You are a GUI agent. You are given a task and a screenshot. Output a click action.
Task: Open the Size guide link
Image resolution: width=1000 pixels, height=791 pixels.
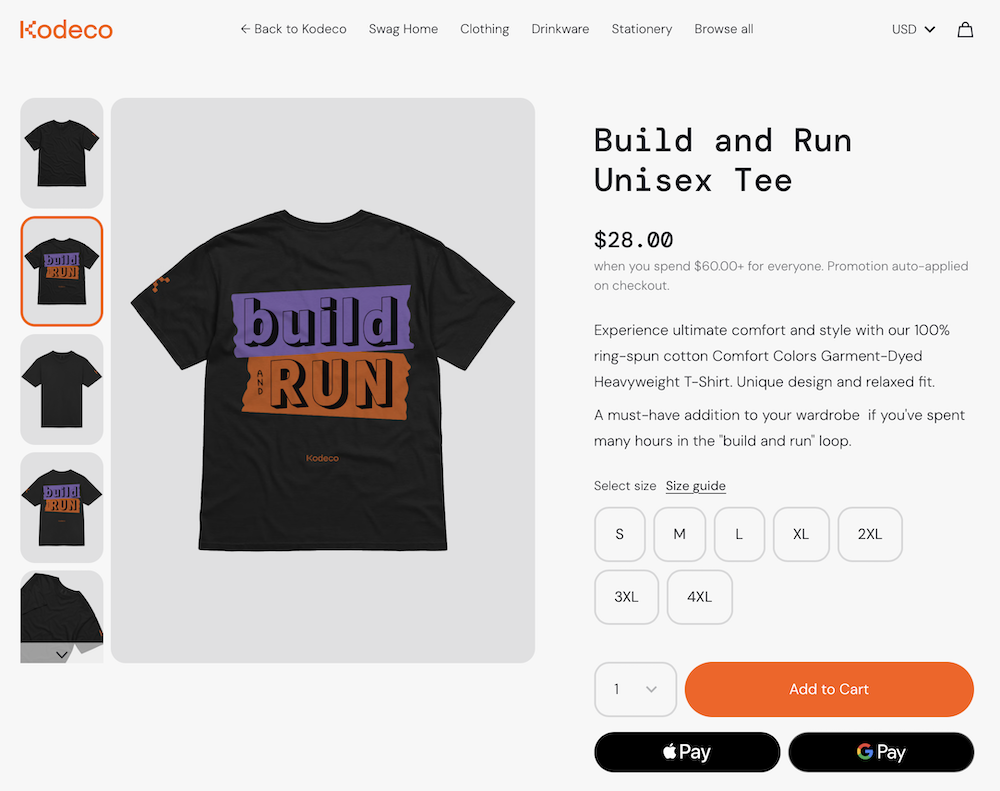coord(696,486)
